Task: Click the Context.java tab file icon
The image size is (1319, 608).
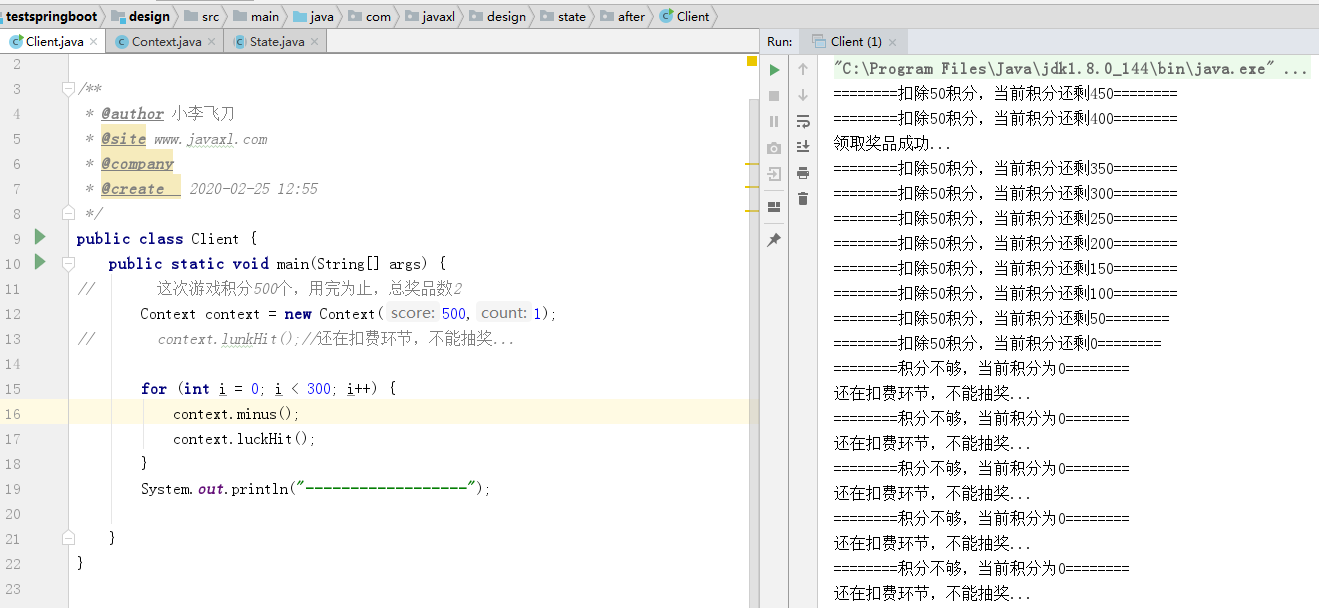Action: [122, 42]
